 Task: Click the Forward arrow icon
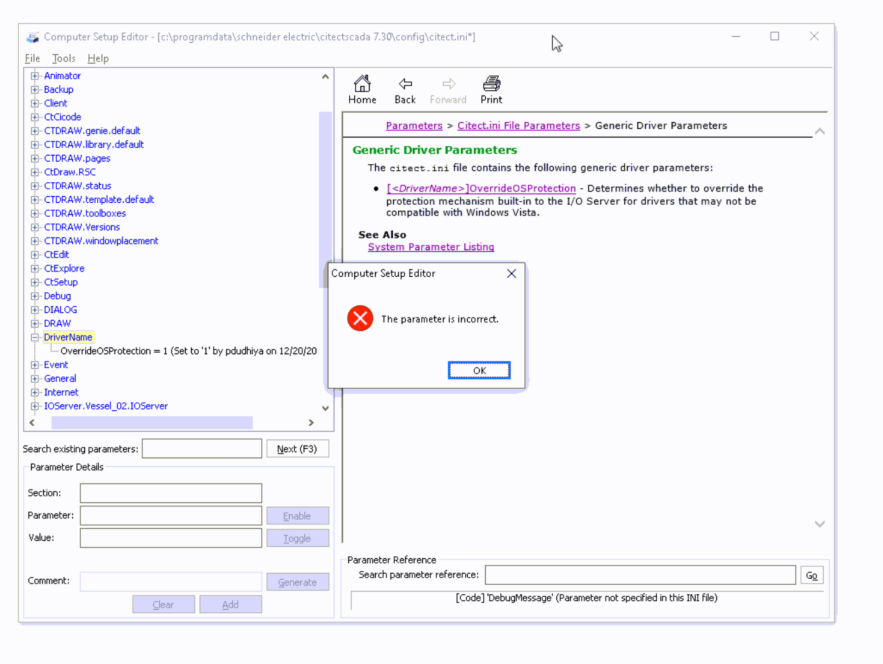[x=449, y=84]
